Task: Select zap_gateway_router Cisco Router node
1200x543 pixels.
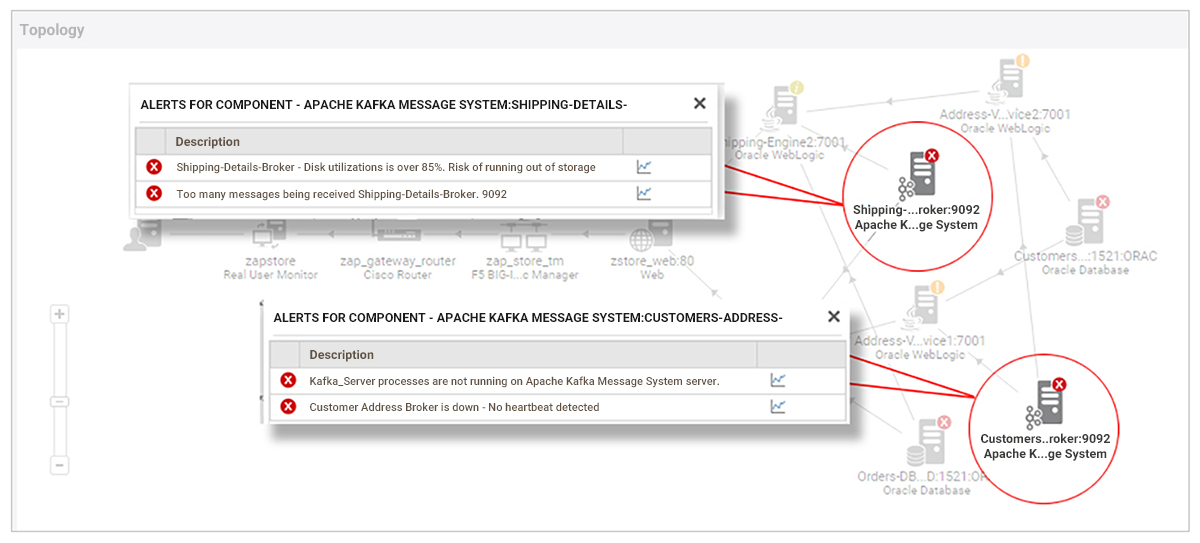Action: click(398, 233)
